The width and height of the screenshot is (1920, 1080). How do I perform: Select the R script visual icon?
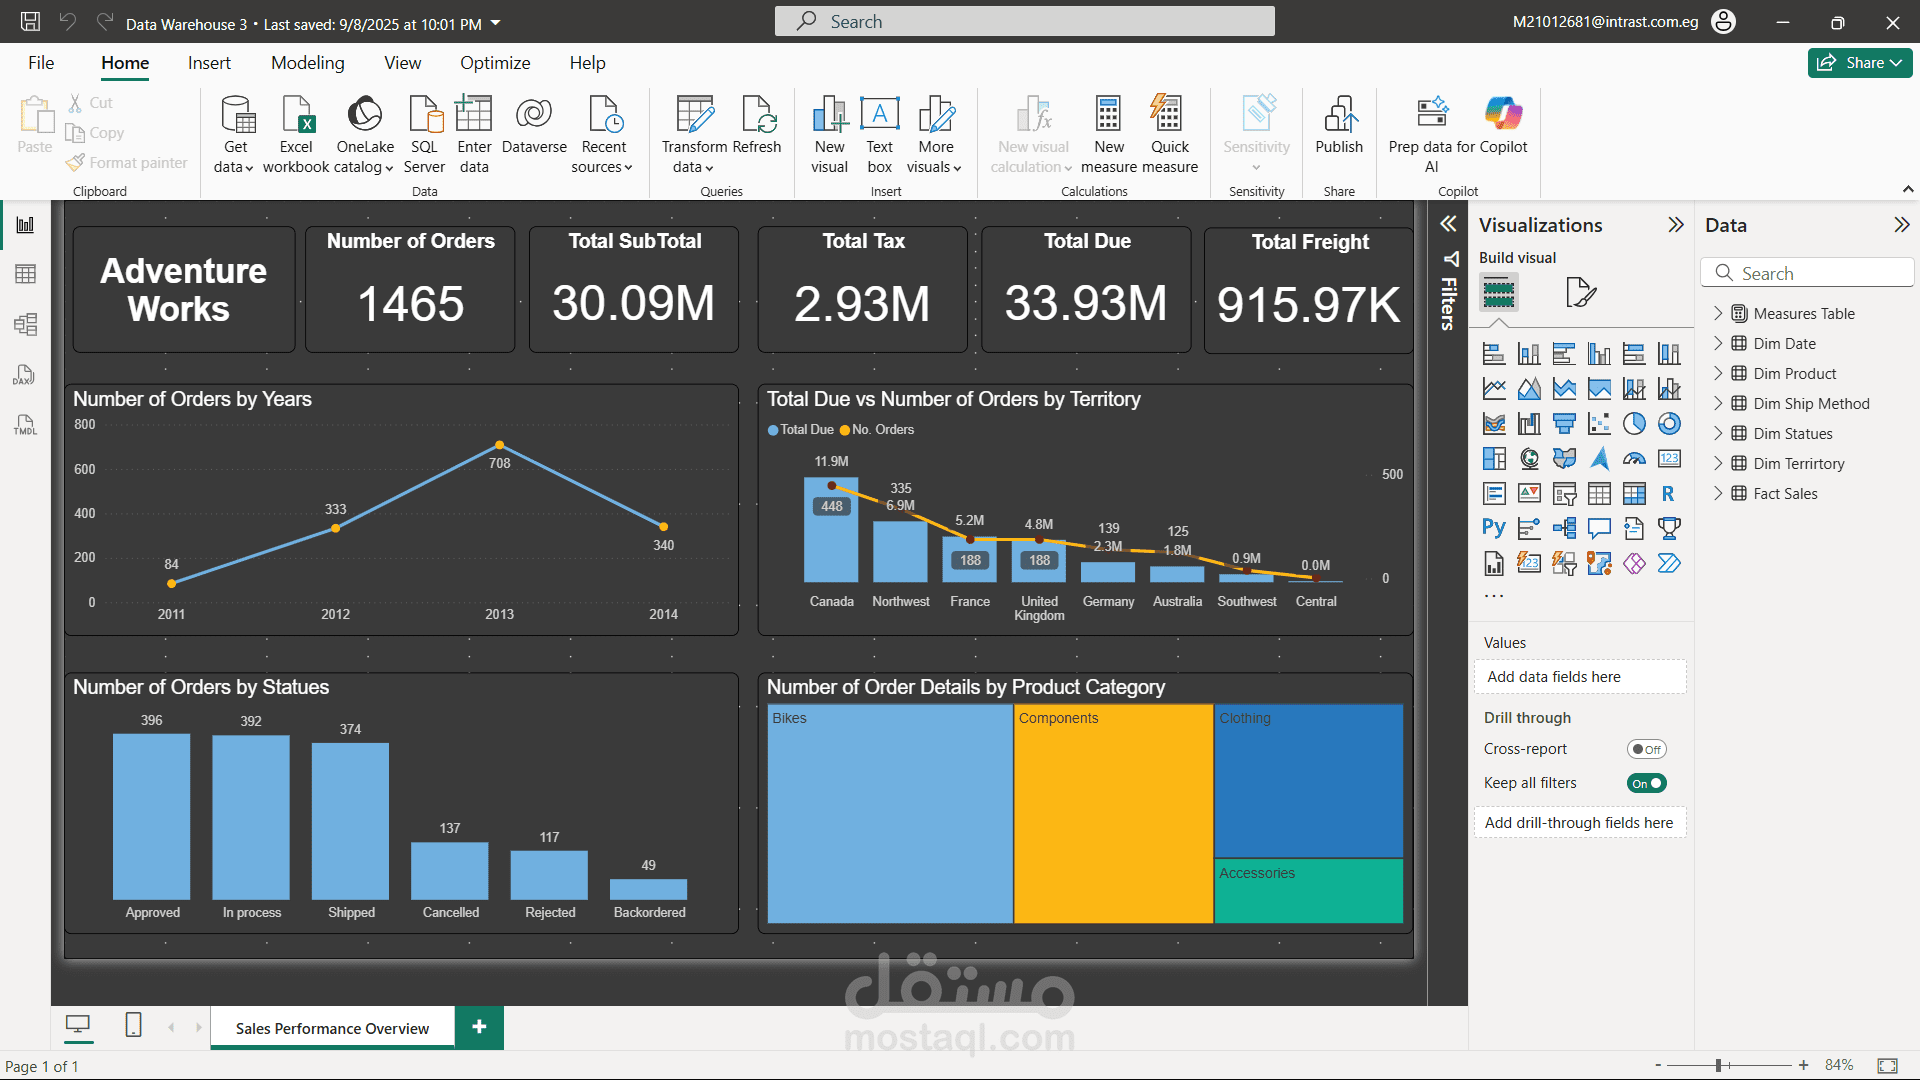point(1668,493)
